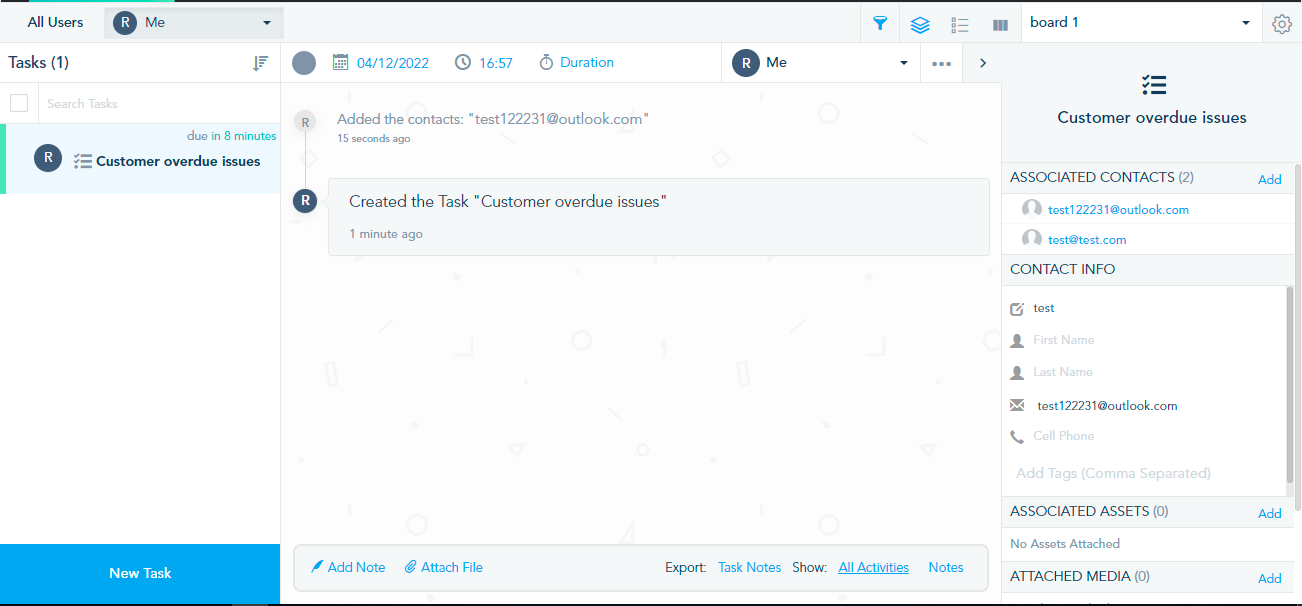
Task: Collapse the right panel with chevron
Action: click(982, 63)
